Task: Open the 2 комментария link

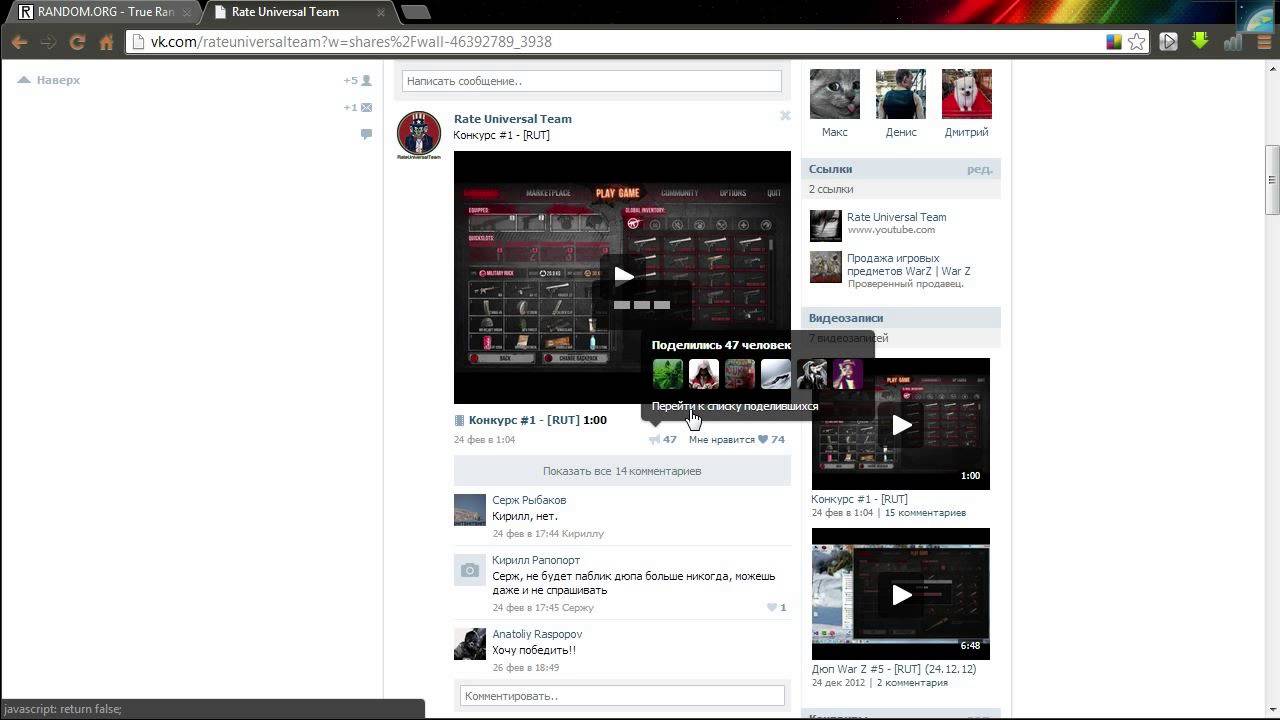Action: pos(912,683)
